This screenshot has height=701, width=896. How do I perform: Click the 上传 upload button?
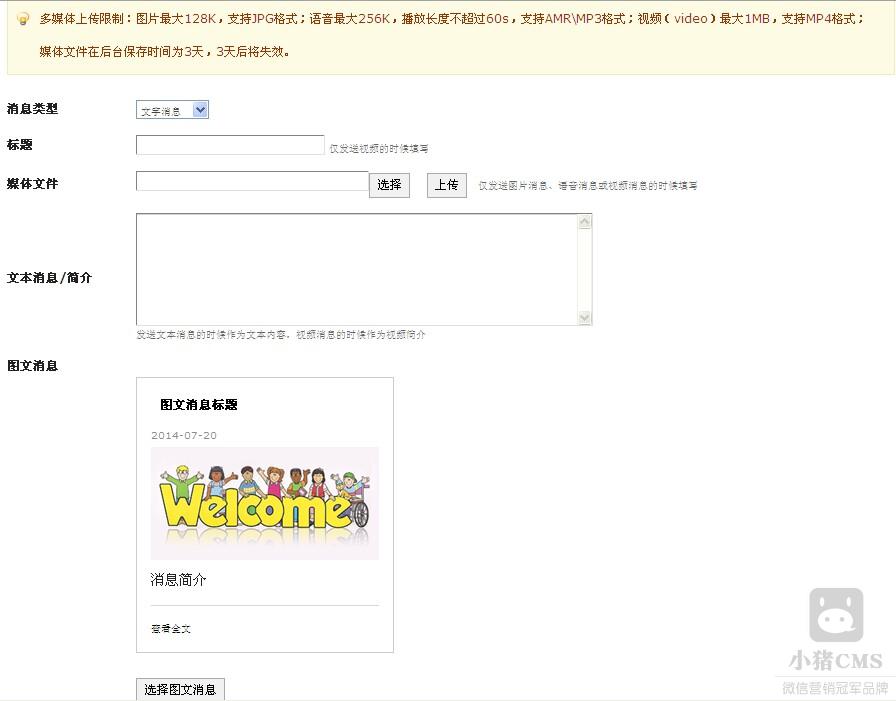click(x=446, y=185)
